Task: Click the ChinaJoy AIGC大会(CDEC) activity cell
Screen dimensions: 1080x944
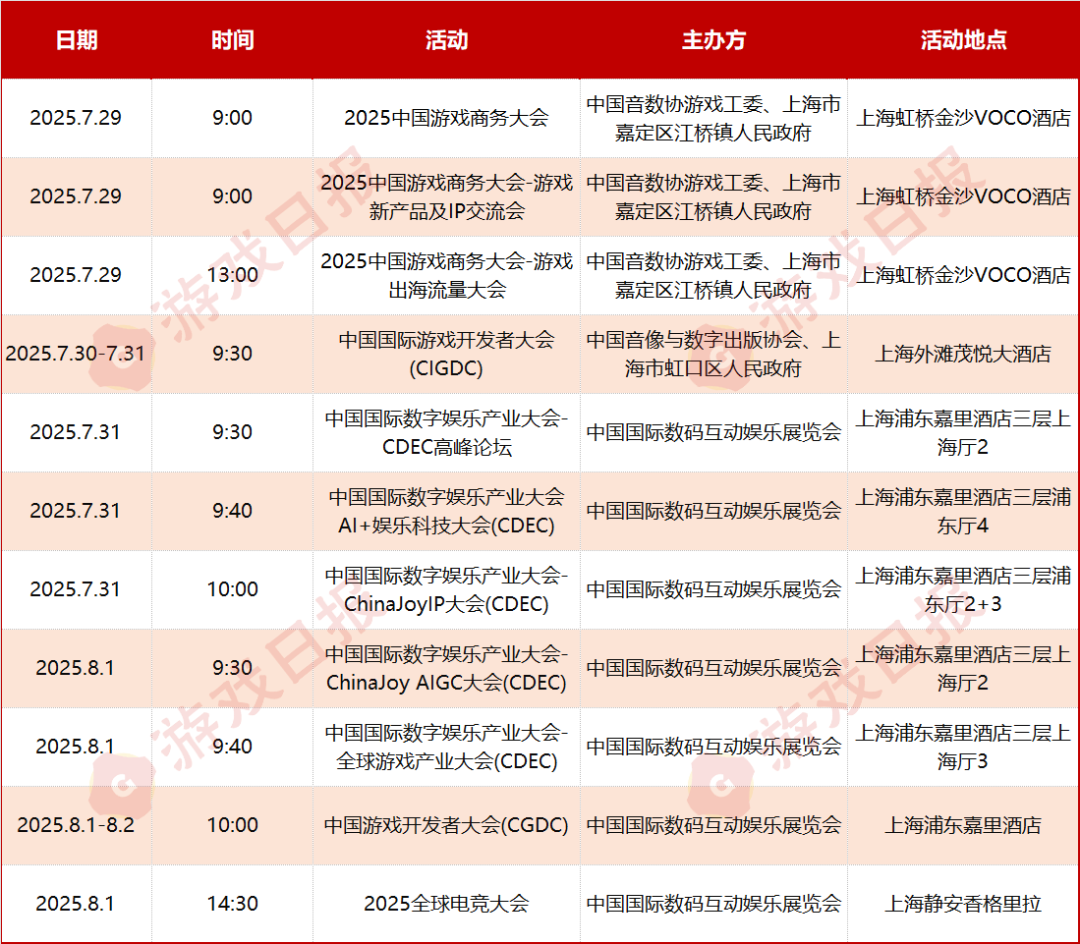Action: click(x=446, y=668)
